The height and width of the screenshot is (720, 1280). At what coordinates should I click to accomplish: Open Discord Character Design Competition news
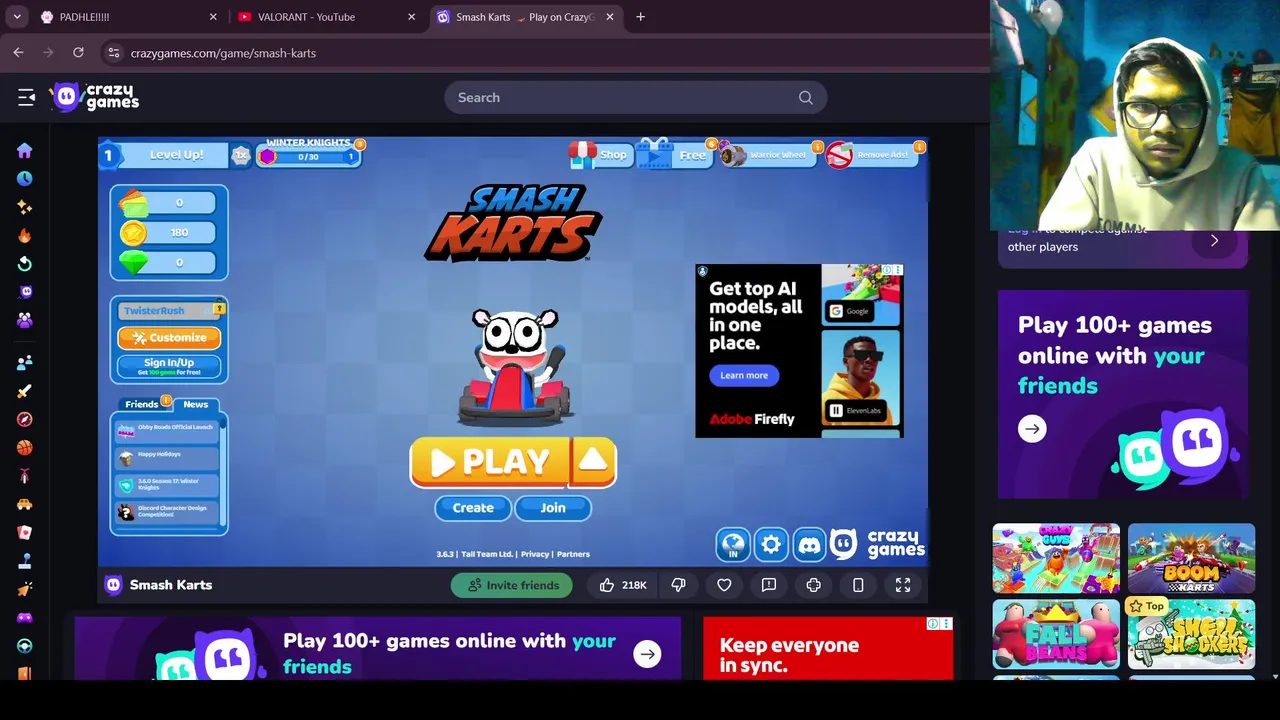pos(166,511)
